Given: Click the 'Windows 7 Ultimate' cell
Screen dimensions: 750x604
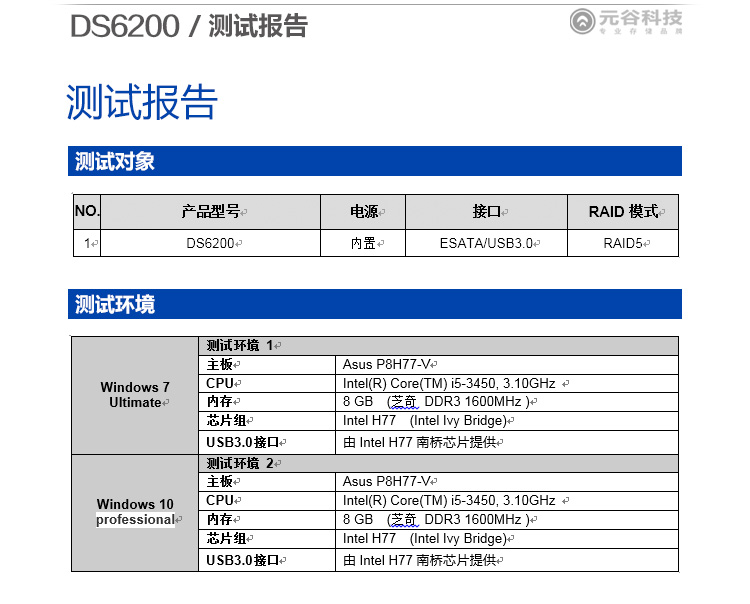Looking at the screenshot, I should [135, 395].
